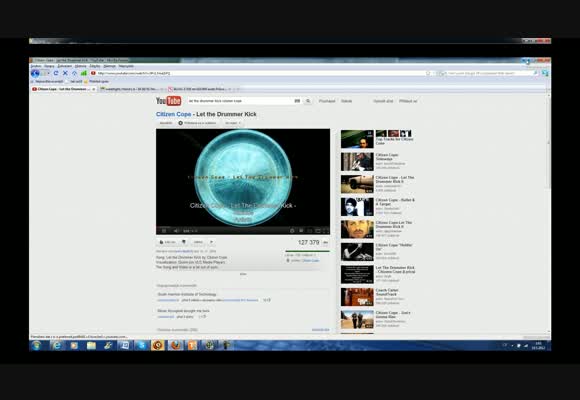The image size is (580, 400).
Task: Click the Windows Start orb
Action: pyautogui.click(x=36, y=345)
